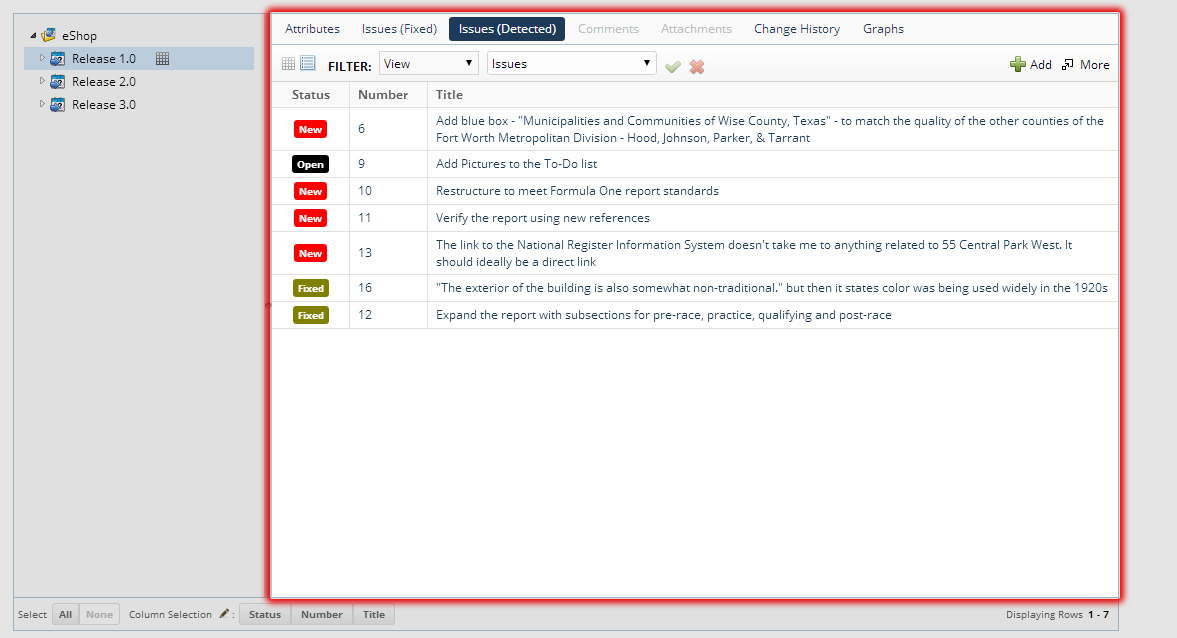The width and height of the screenshot is (1177, 638).
Task: Open issue Verify the report using new references
Action: pyautogui.click(x=543, y=218)
